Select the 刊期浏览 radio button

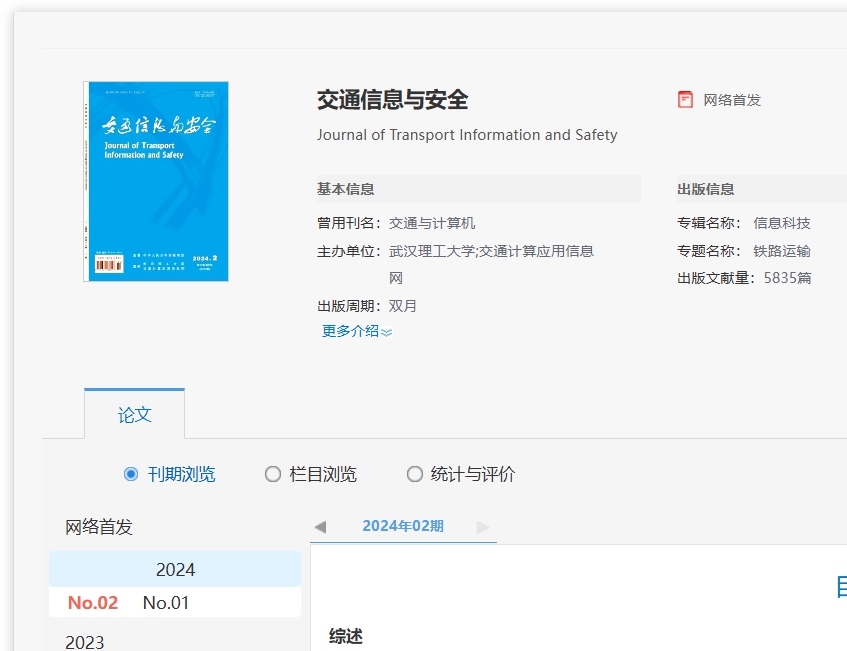click(x=131, y=474)
